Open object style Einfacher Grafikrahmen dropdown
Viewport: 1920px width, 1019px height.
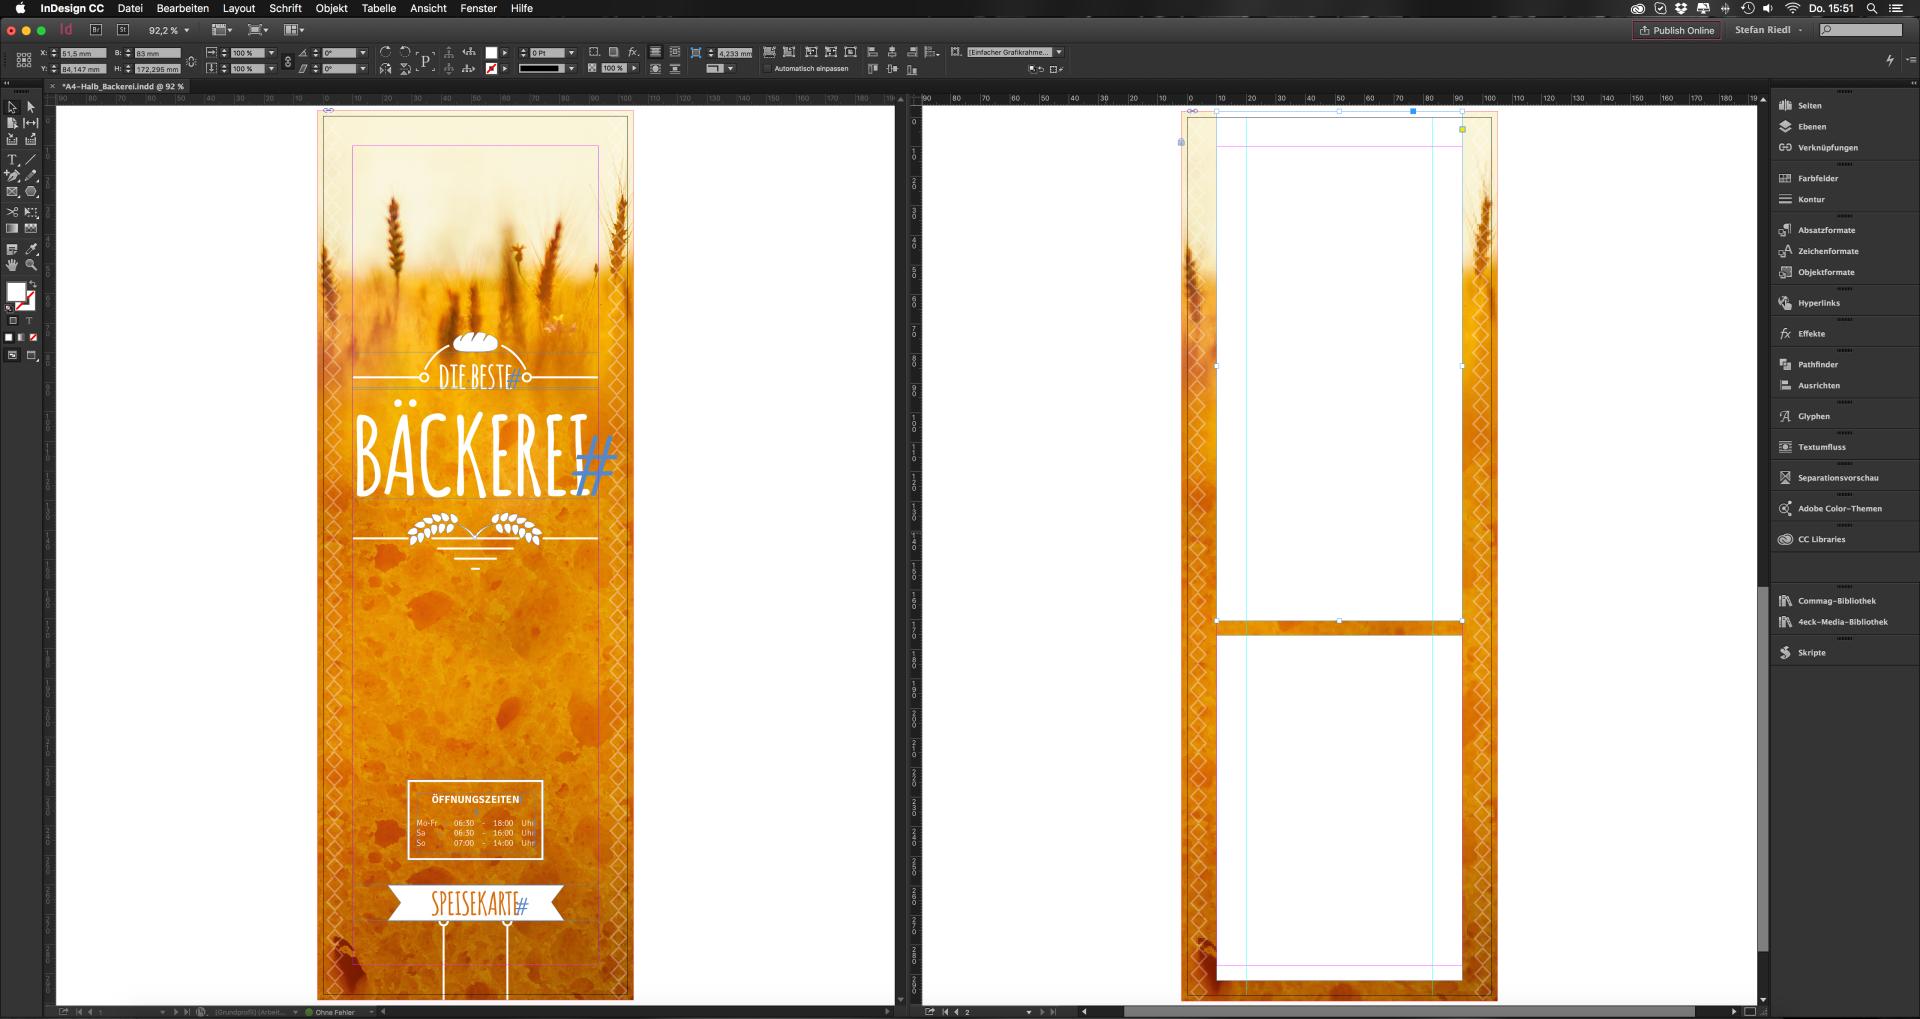1059,52
